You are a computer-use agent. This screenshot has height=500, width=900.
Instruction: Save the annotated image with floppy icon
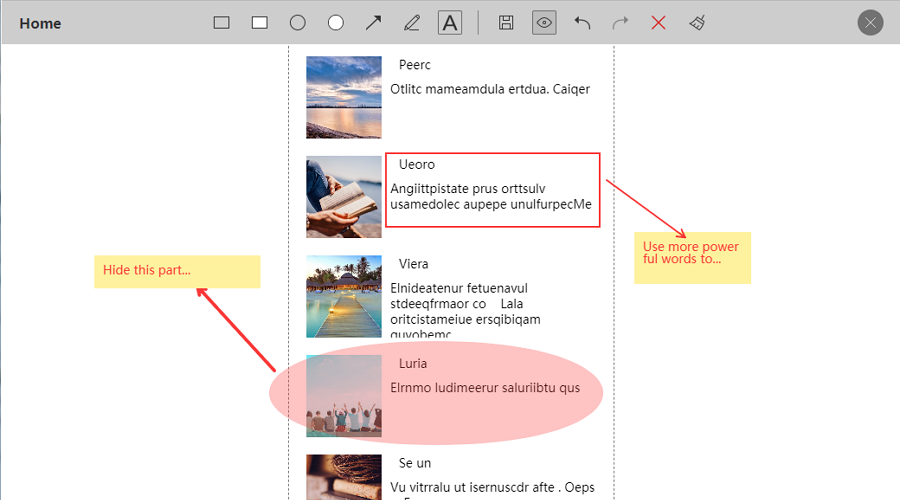pyautogui.click(x=506, y=23)
